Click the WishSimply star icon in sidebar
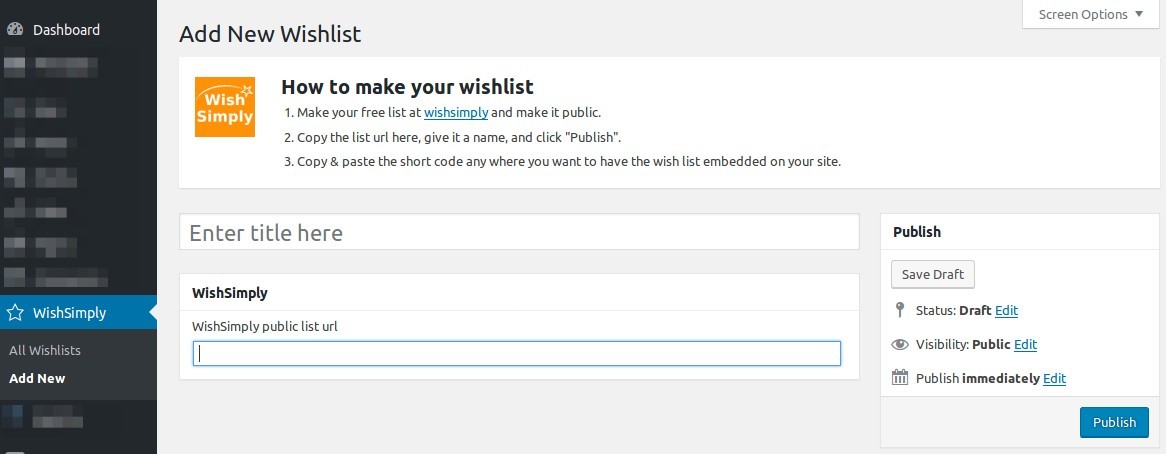This screenshot has height=454, width=1166. [15, 313]
